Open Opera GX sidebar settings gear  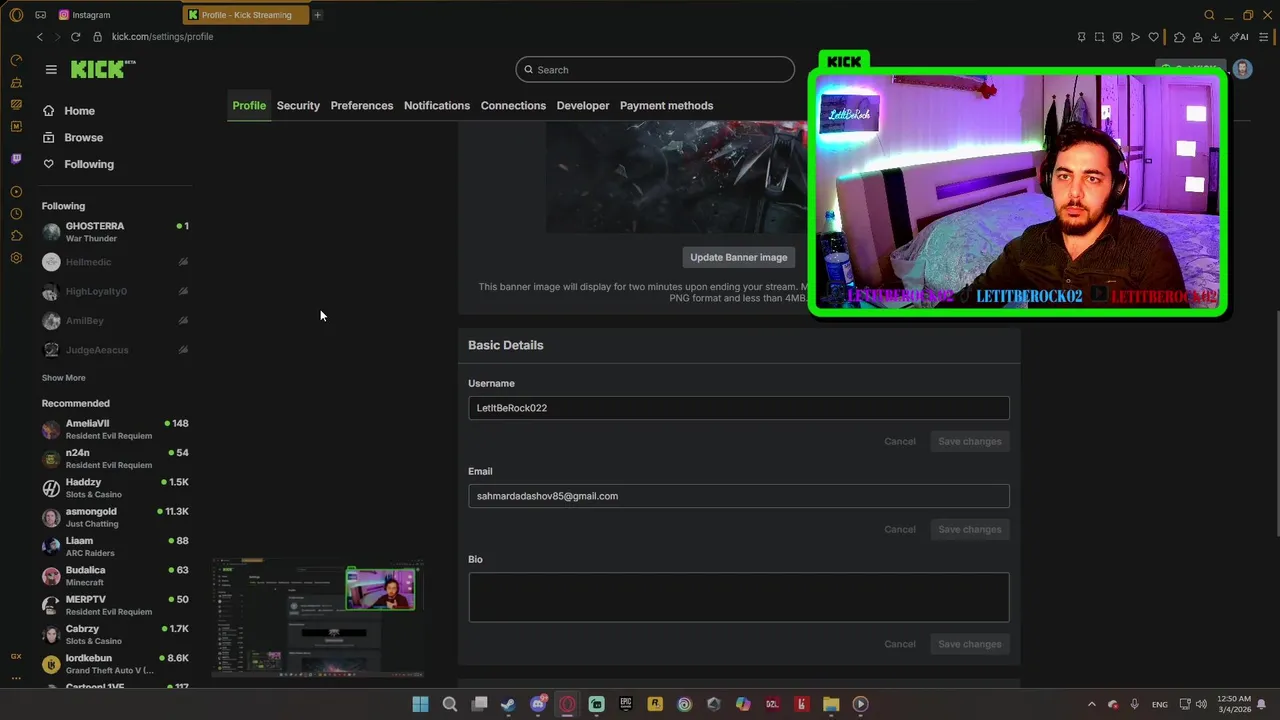coord(16,258)
